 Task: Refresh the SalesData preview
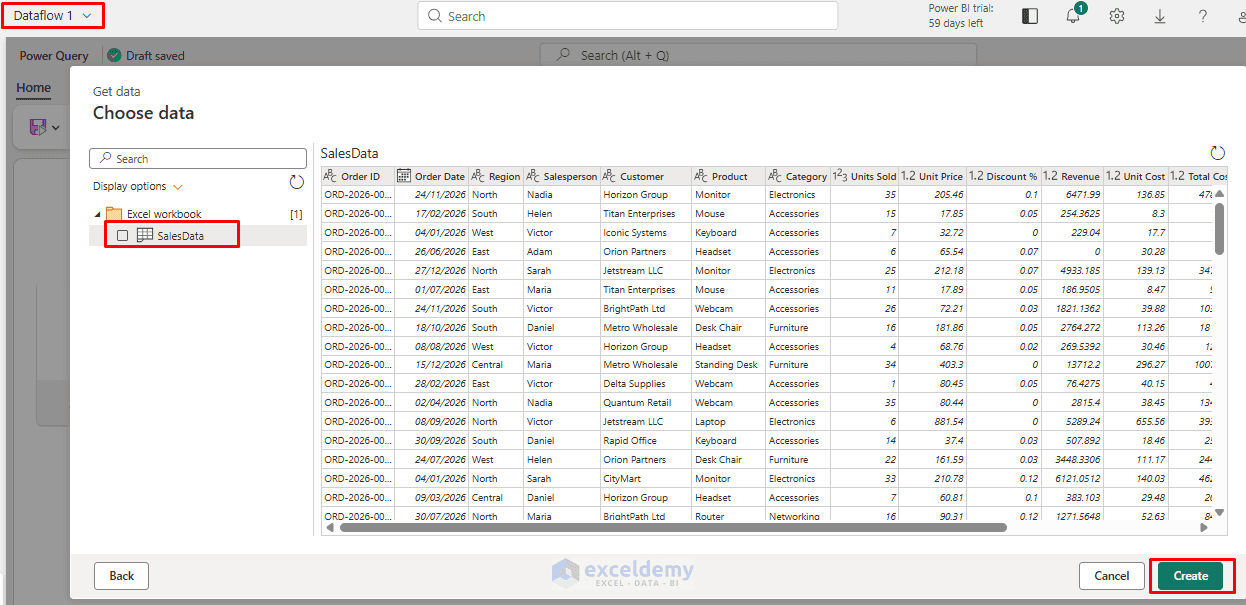(1217, 153)
